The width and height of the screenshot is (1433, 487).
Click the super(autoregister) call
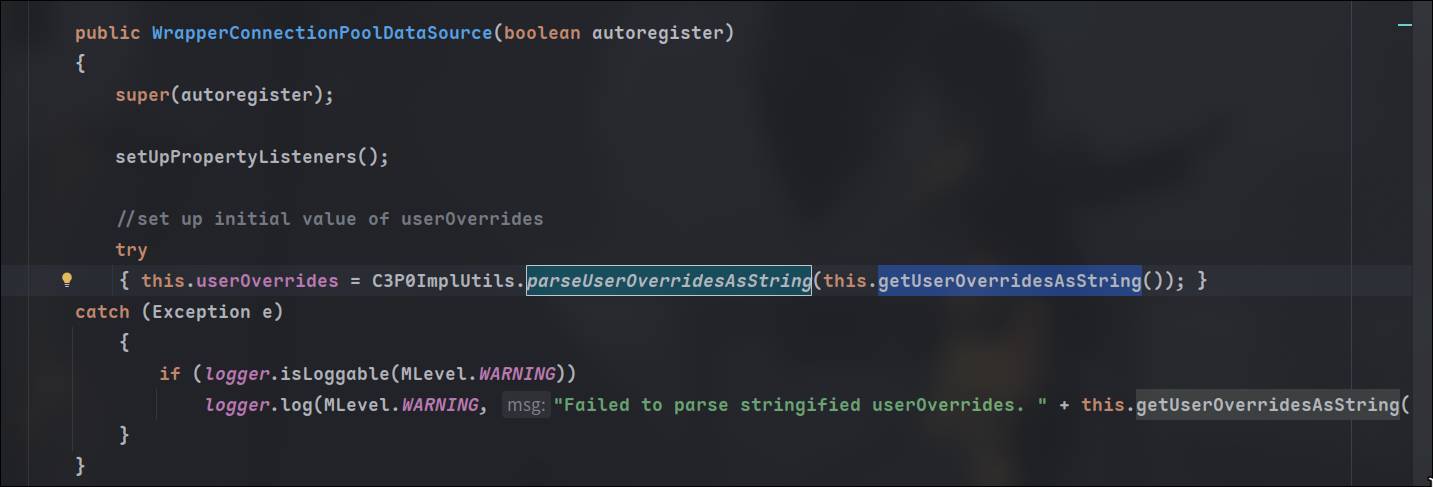(x=223, y=95)
